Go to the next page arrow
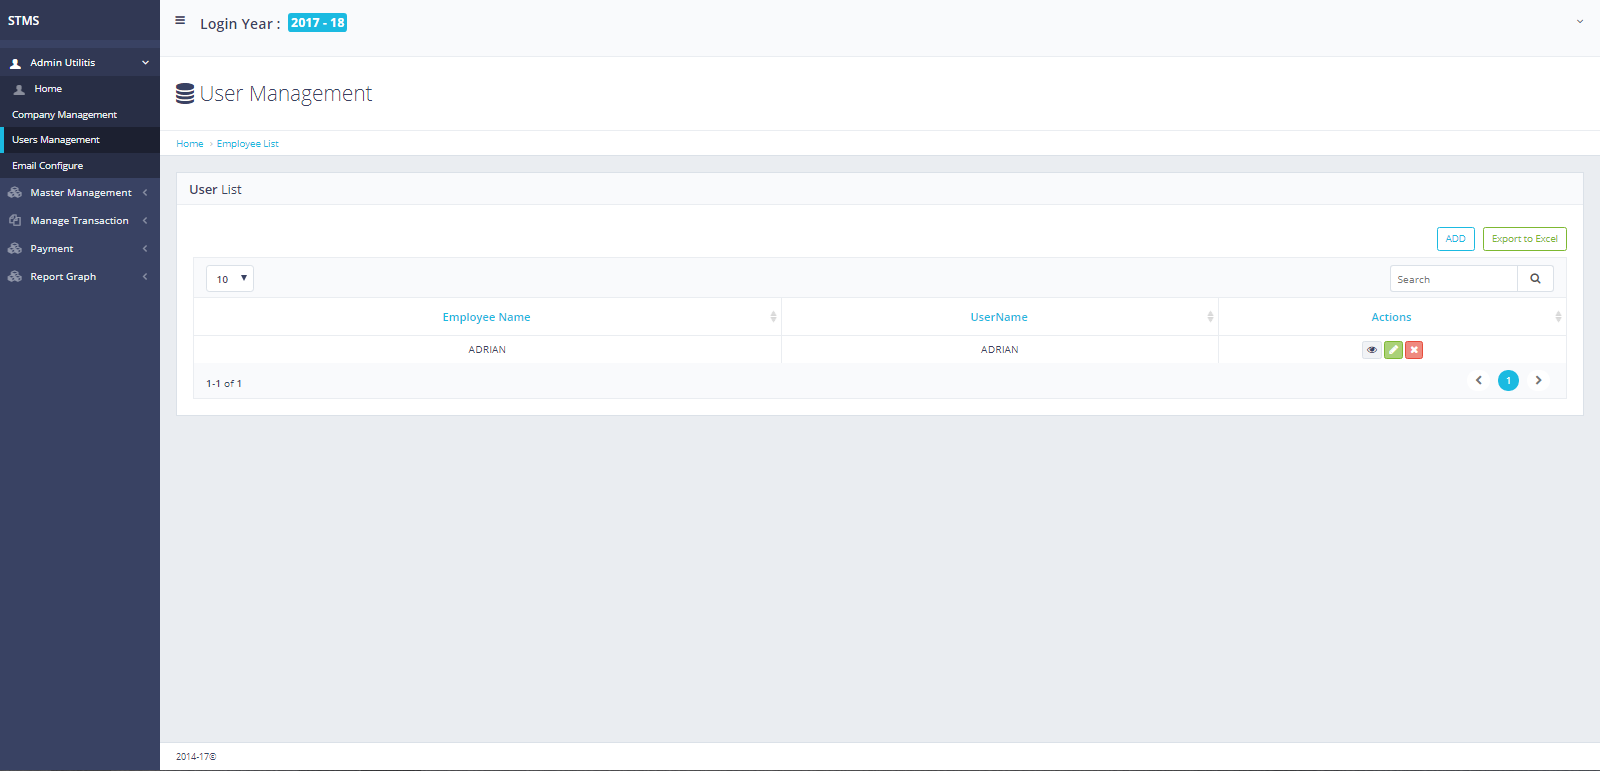The width and height of the screenshot is (1600, 771). pyautogui.click(x=1538, y=381)
